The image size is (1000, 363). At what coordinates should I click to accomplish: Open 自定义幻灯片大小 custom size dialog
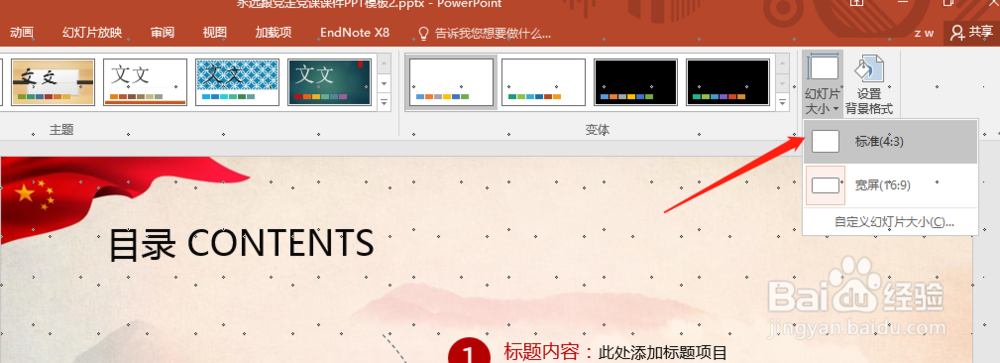tap(894, 222)
